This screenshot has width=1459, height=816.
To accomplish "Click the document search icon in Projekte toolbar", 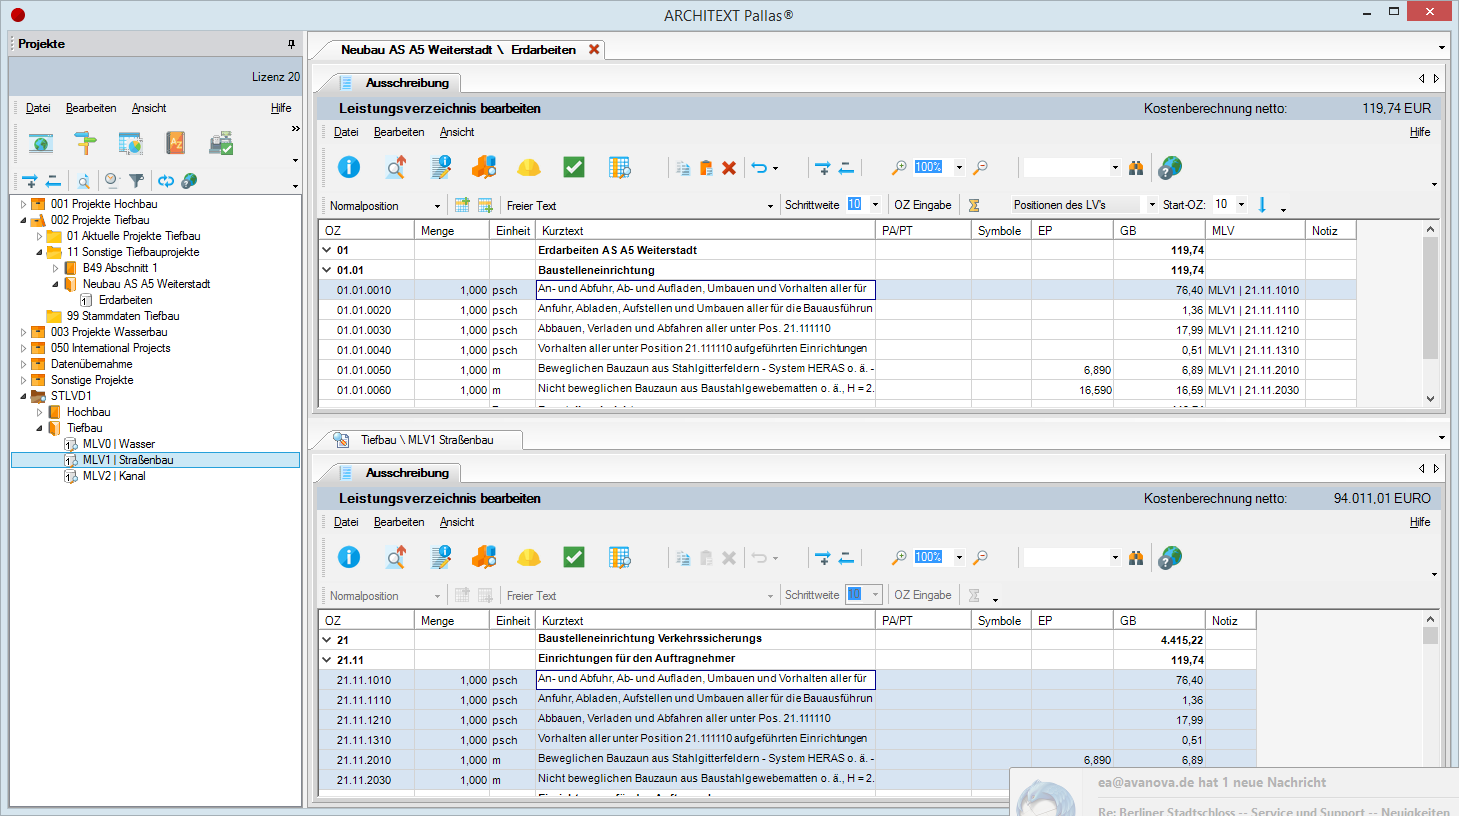I will (x=84, y=181).
